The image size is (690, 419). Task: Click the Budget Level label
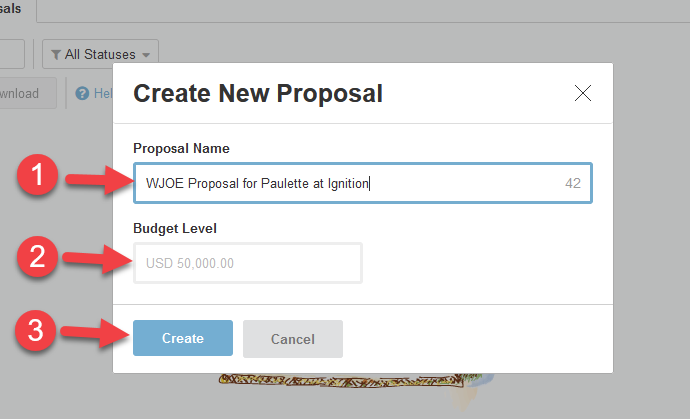[175, 228]
